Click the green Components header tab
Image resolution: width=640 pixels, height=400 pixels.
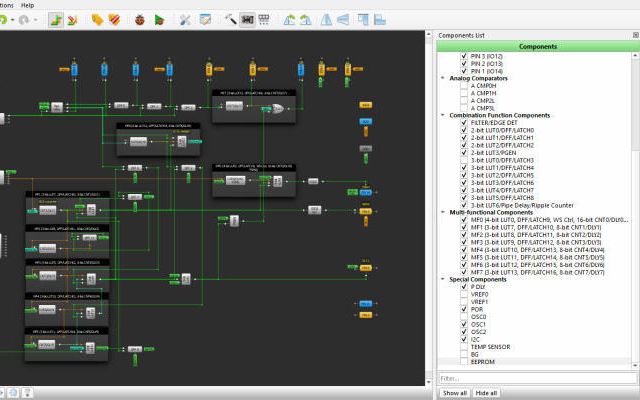[x=538, y=46]
